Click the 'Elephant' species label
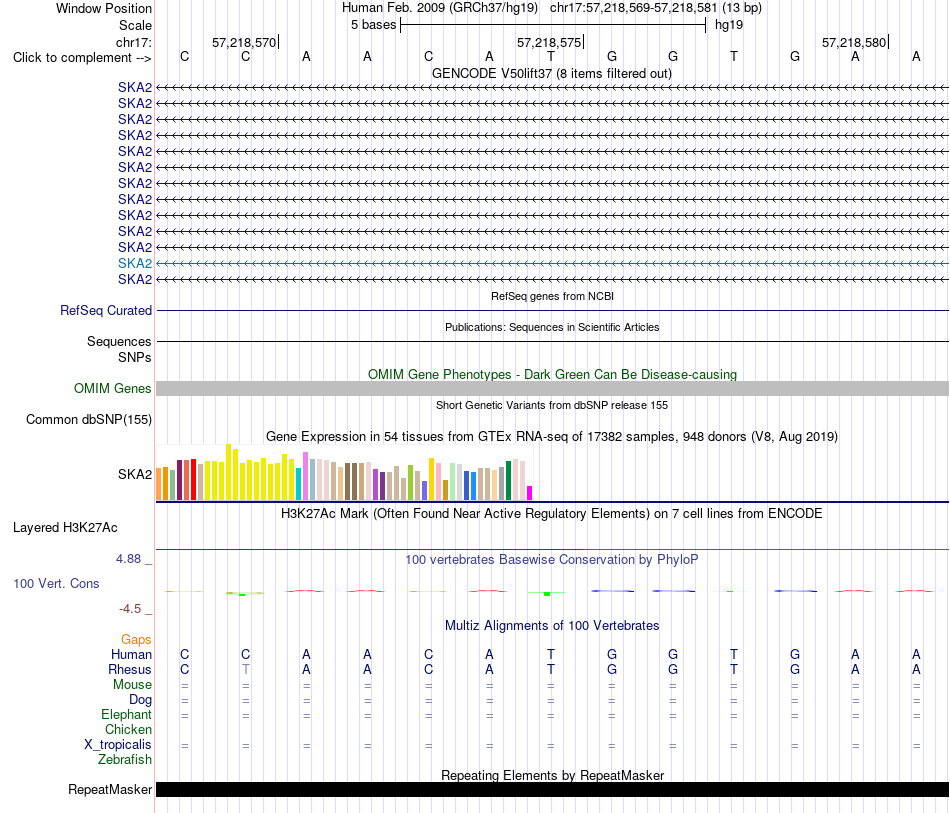This screenshot has width=950, height=813. click(x=126, y=715)
